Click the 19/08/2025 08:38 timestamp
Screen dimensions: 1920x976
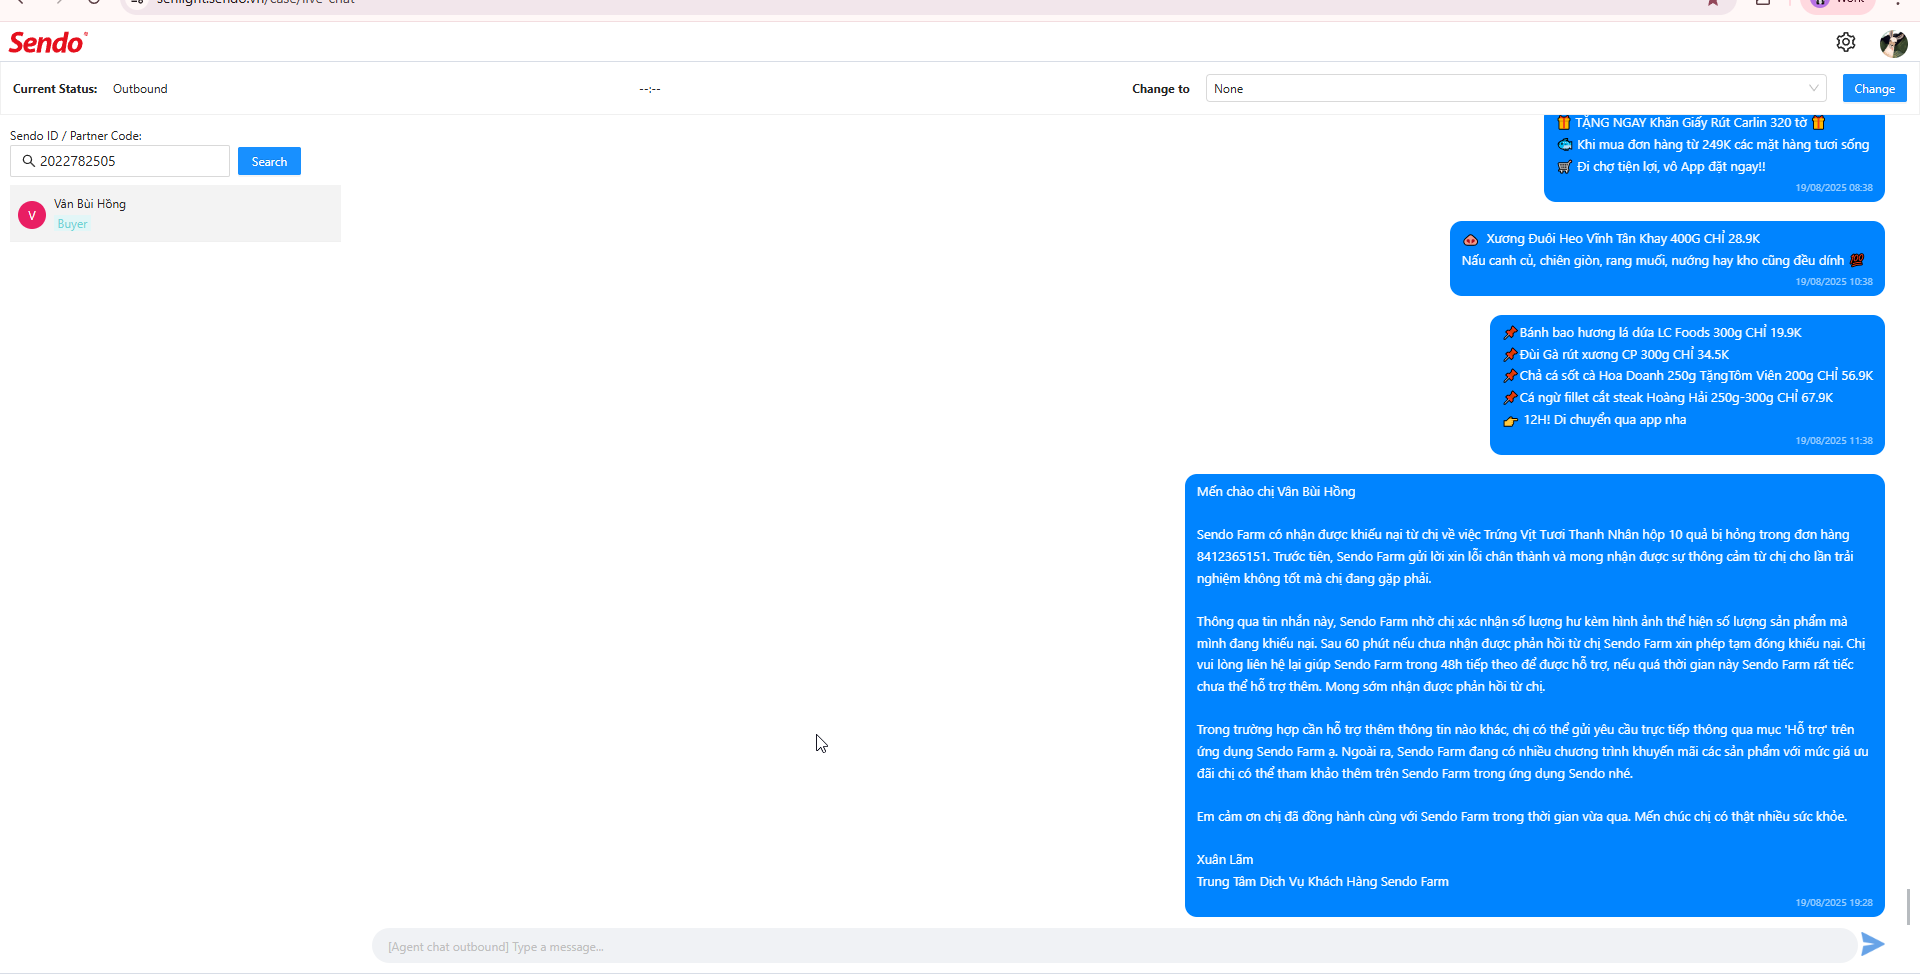click(1834, 188)
